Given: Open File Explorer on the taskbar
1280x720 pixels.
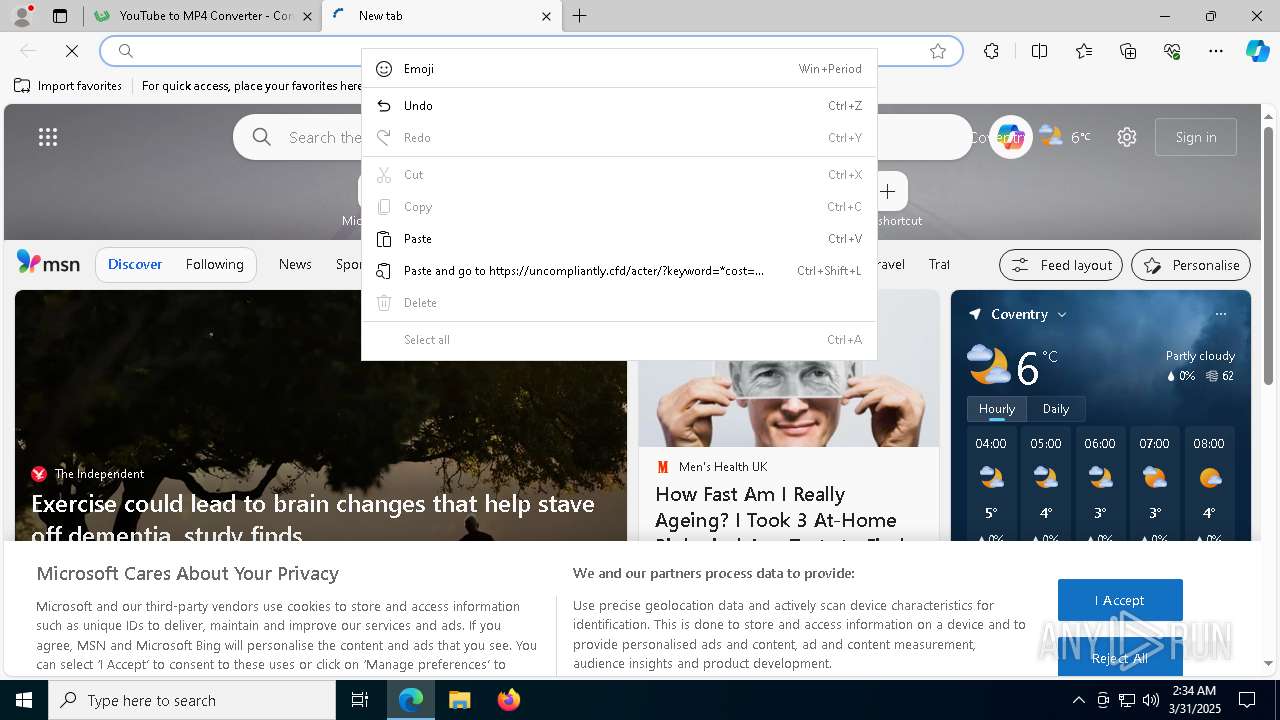Looking at the screenshot, I should coord(459,700).
